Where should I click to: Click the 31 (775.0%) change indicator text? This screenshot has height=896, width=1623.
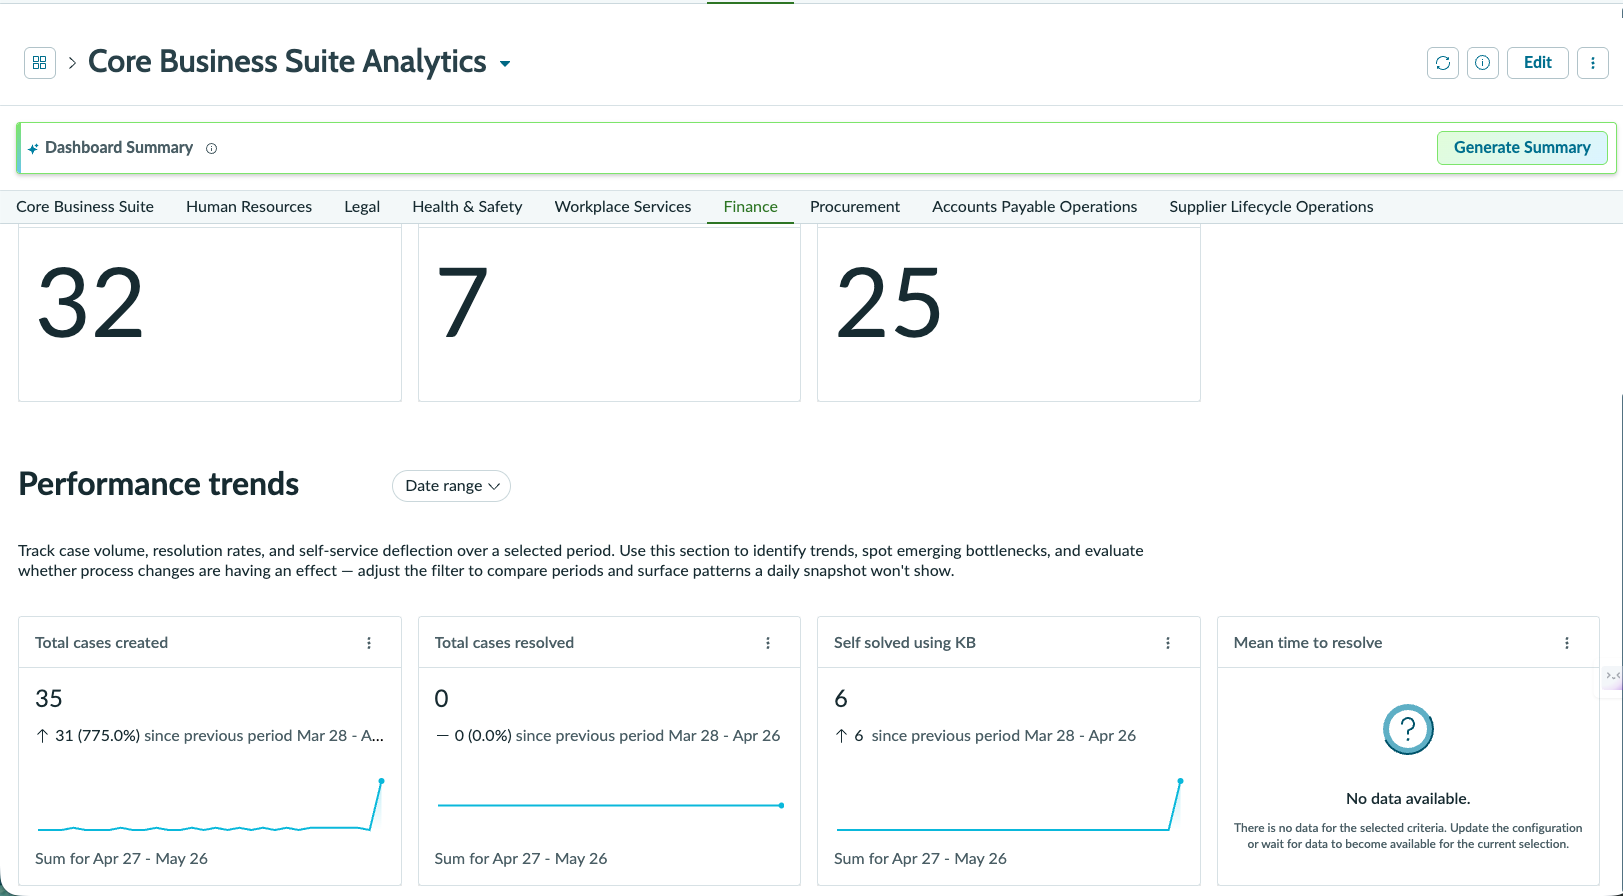(97, 736)
